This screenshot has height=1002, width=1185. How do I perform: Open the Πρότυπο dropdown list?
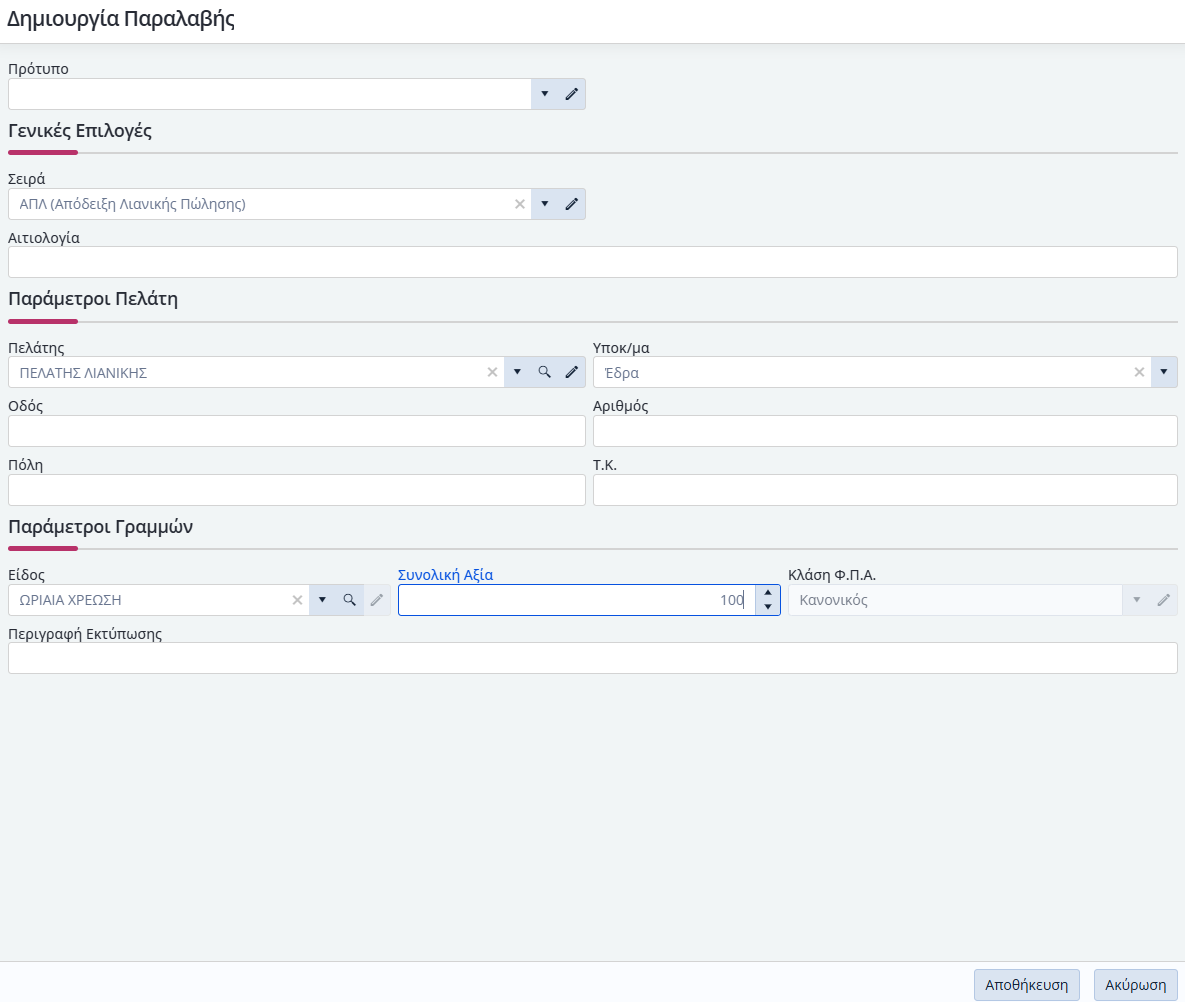tap(544, 94)
